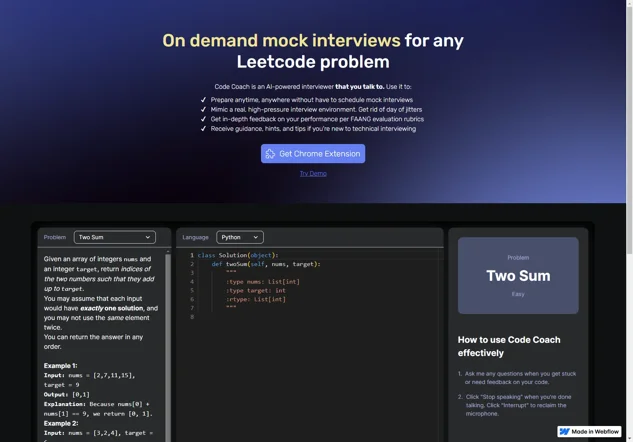
Task: Click the ':type nums: List[int]' code line
Action: 262,282
